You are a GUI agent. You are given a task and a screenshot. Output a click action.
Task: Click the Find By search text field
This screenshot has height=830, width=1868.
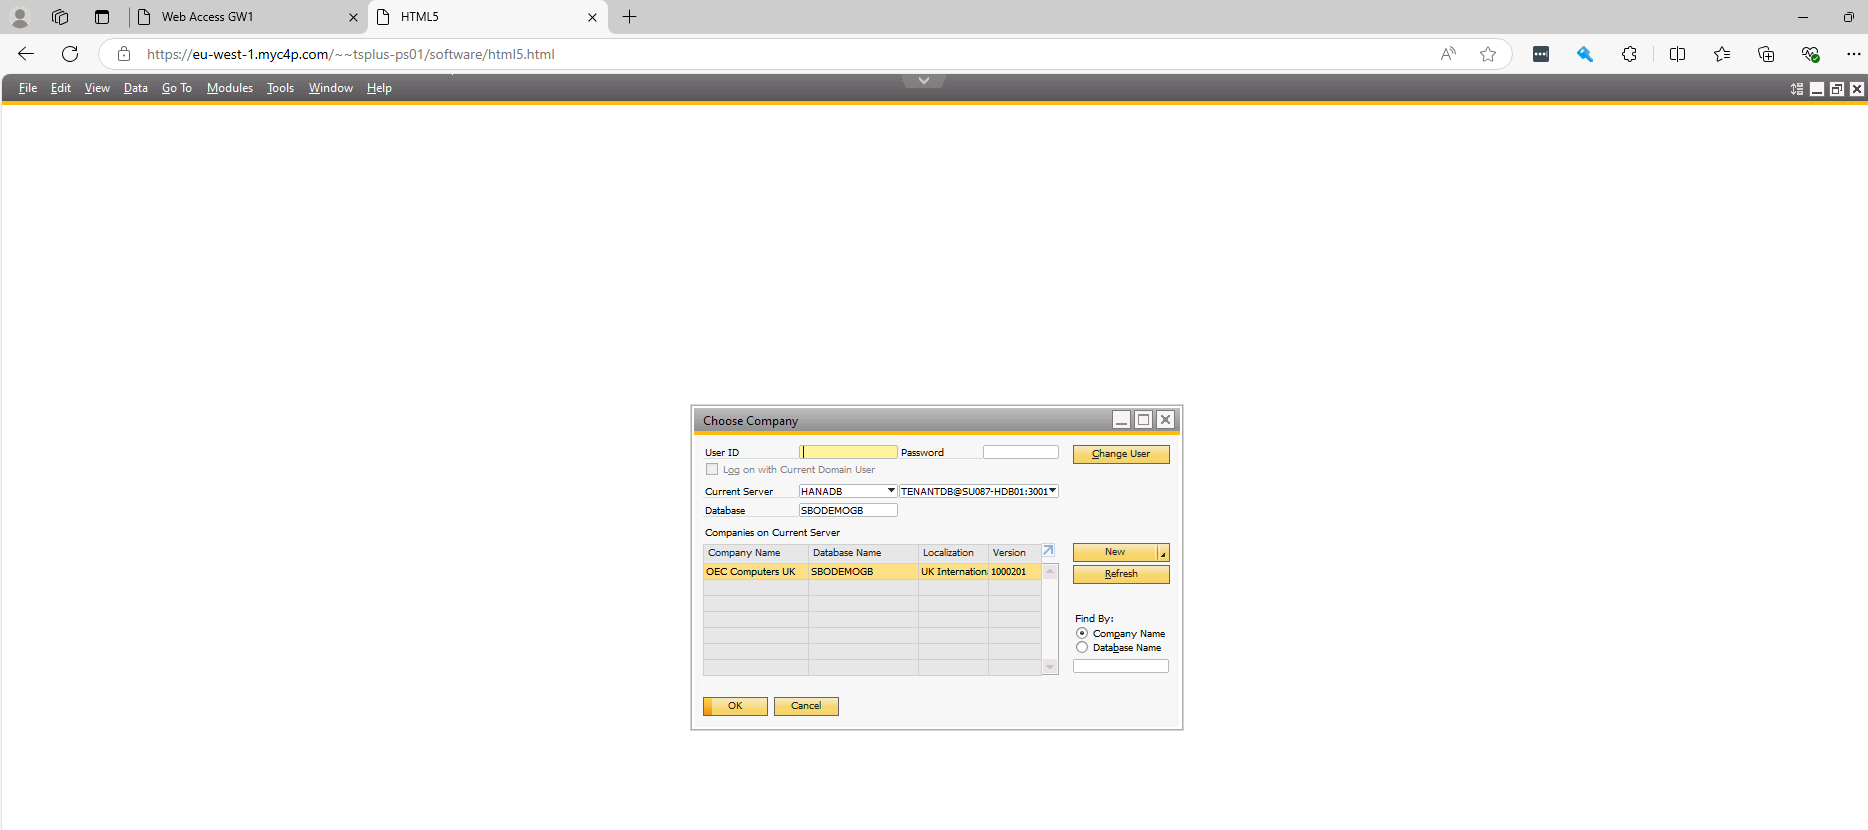click(x=1121, y=666)
